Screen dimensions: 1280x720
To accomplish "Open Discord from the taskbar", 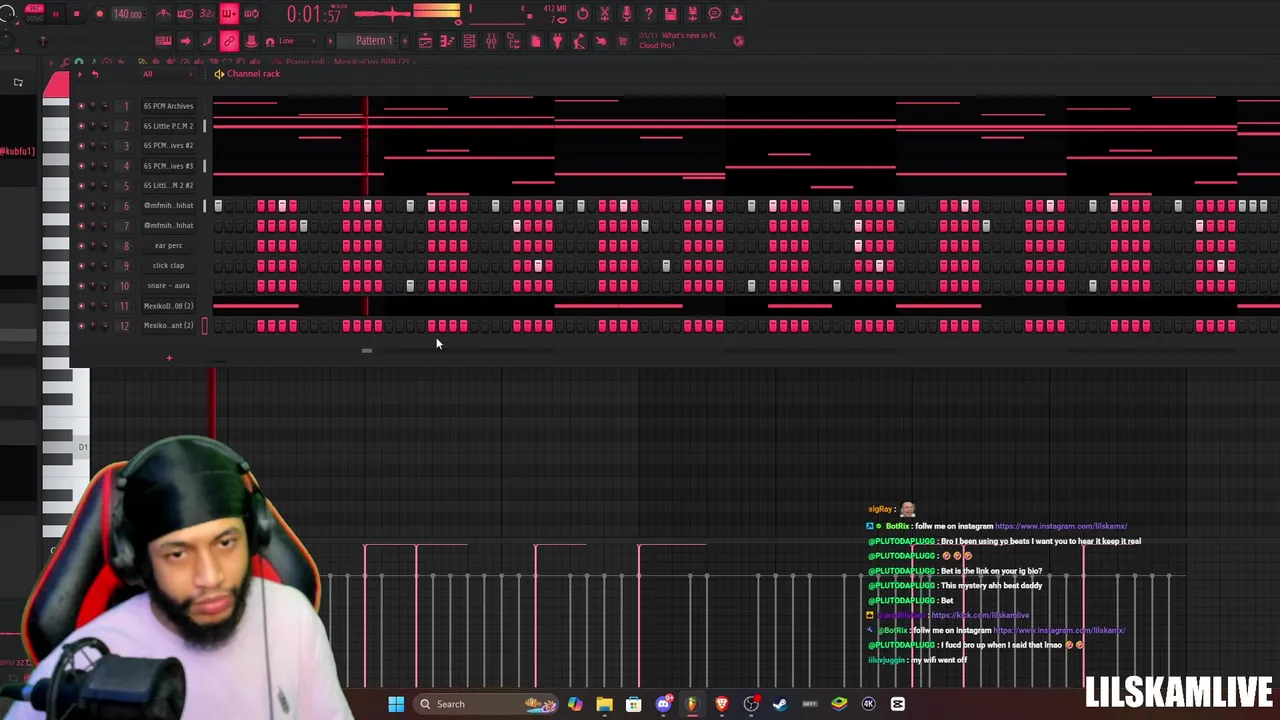I will 663,704.
